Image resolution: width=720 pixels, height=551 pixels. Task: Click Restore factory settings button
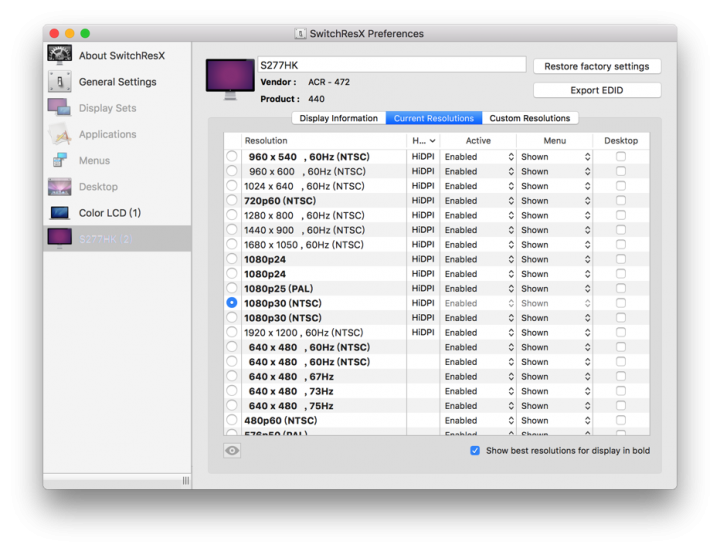[x=597, y=66]
